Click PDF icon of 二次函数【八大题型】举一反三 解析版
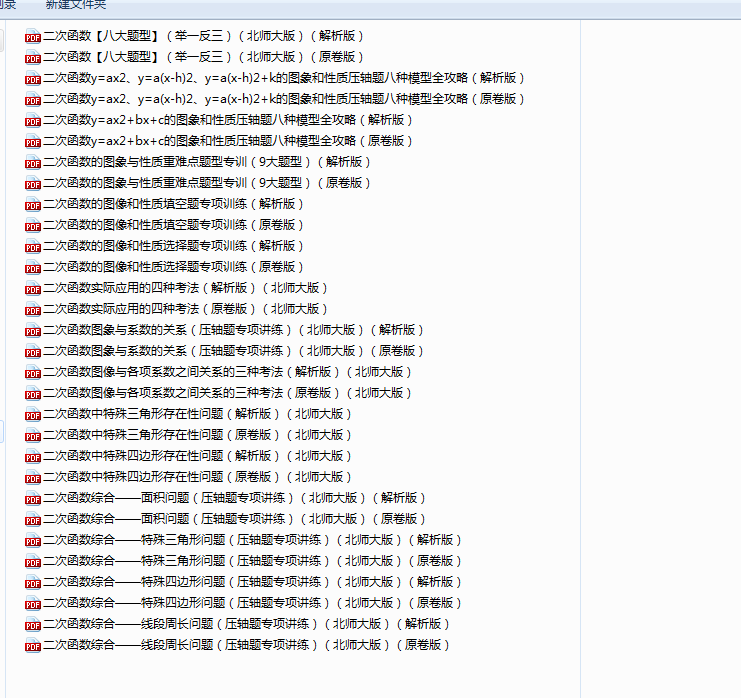The height and width of the screenshot is (698, 741). [33, 36]
